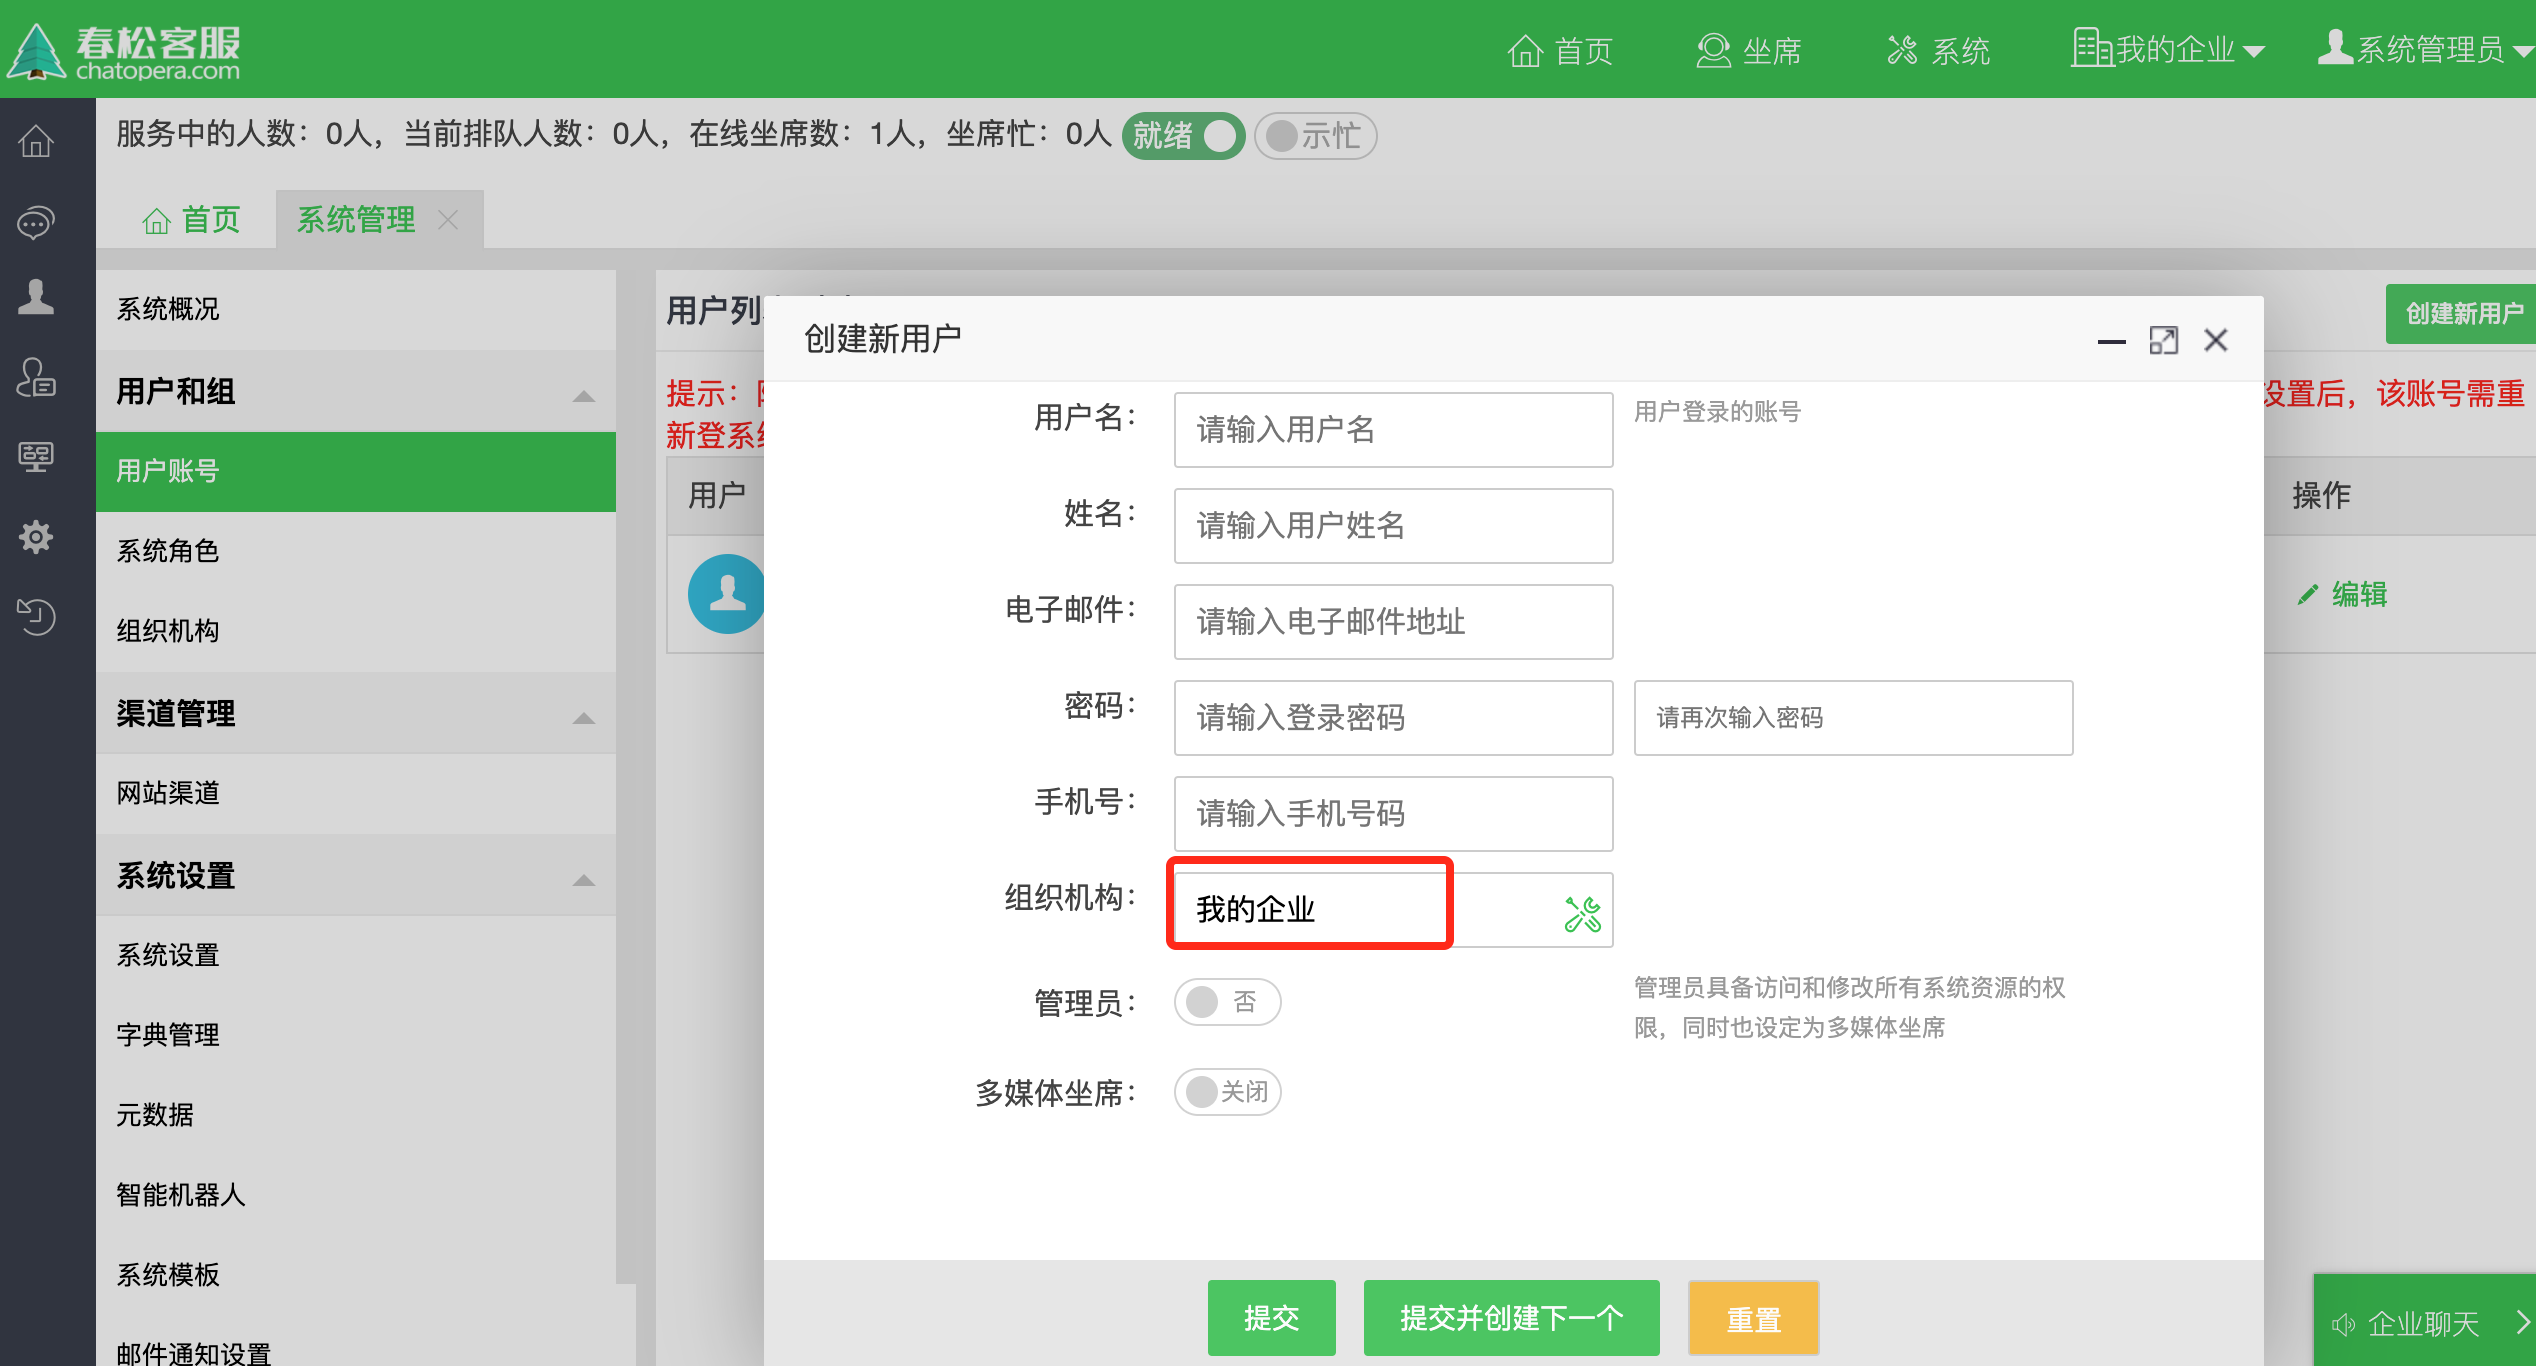Click the 提交 submit button
The width and height of the screenshot is (2536, 1366).
(1271, 1318)
